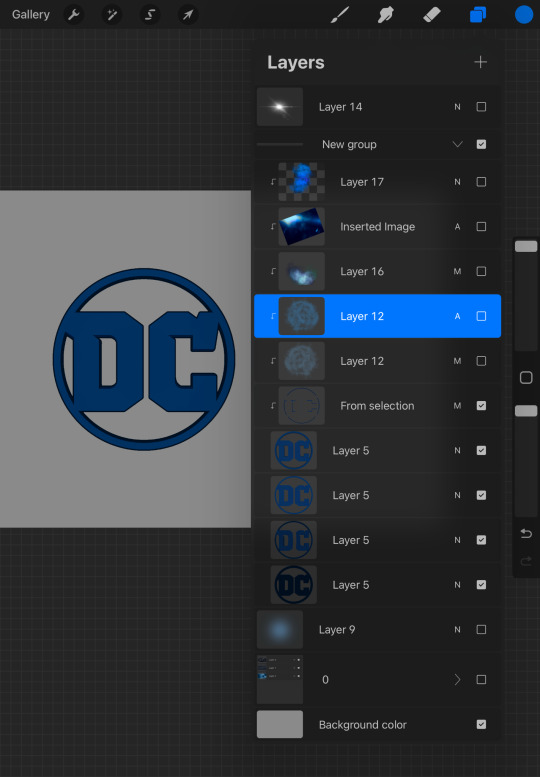Select the Eraser tool
This screenshot has width=540, height=777.
(x=432, y=15)
